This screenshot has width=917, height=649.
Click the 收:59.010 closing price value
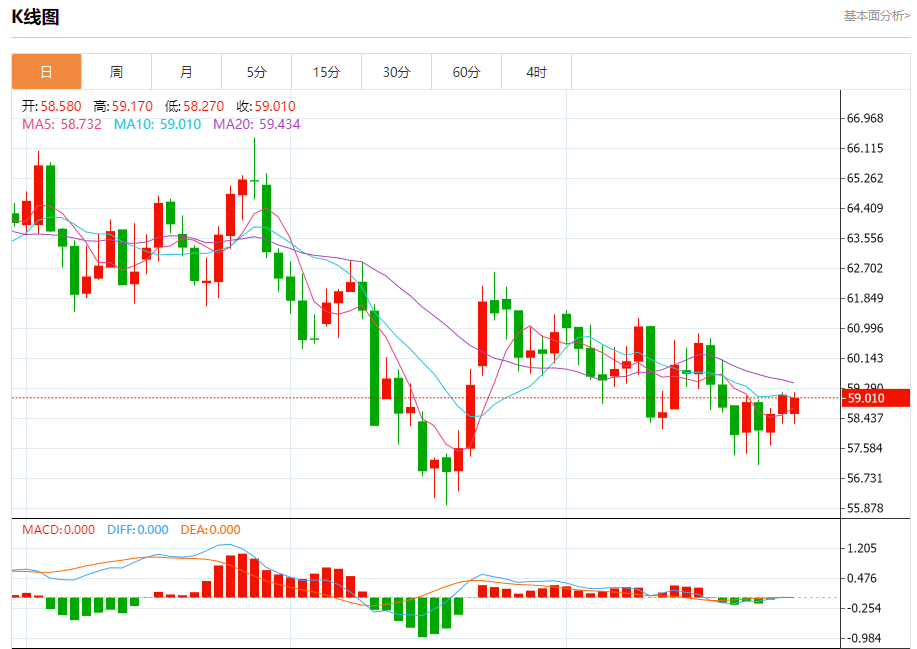[266, 106]
